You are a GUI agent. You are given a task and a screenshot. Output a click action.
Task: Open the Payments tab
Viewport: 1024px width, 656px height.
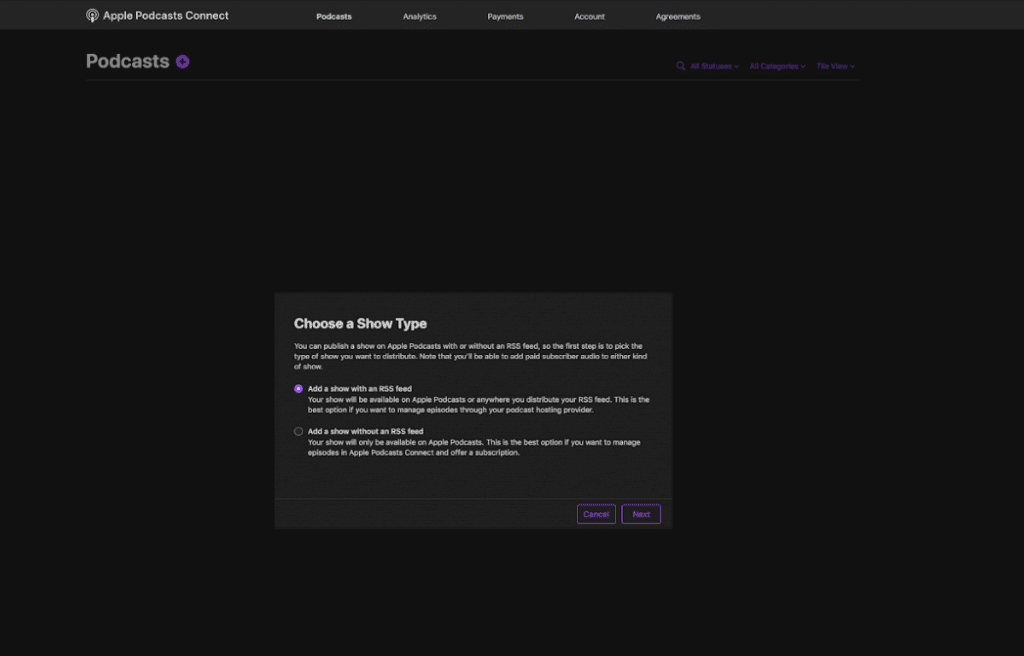(x=505, y=16)
